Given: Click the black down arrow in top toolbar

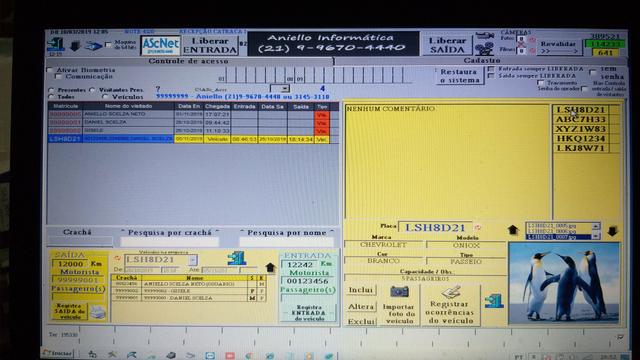Looking at the screenshot, I should coord(75,46).
